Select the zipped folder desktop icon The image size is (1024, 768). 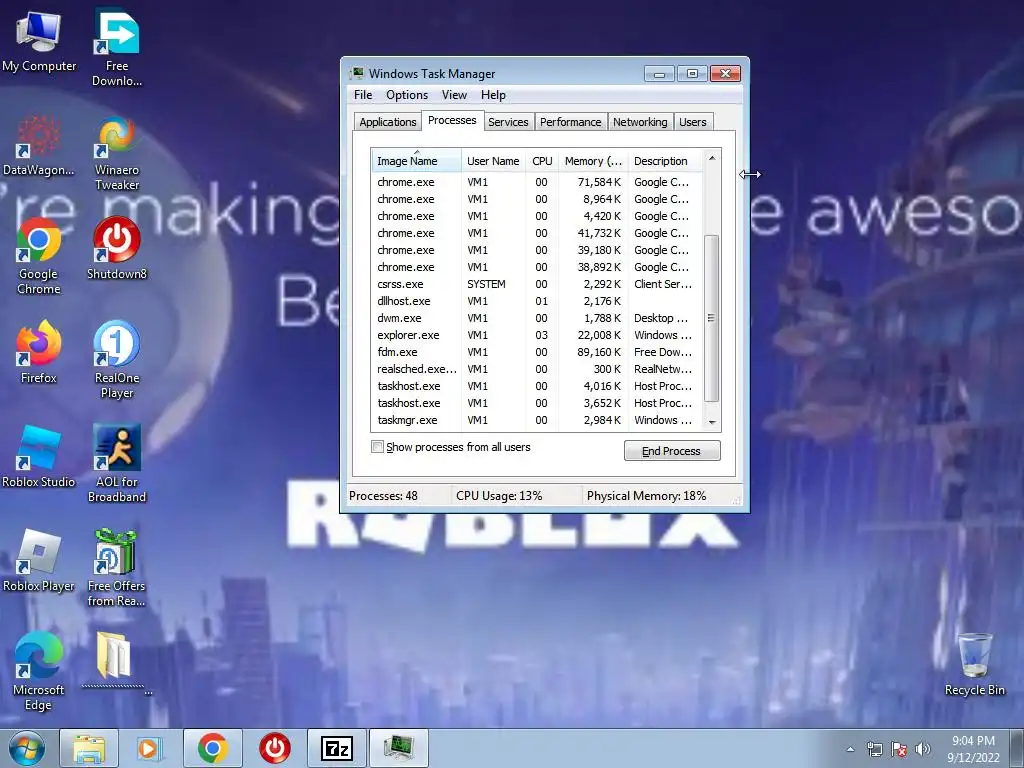[117, 664]
